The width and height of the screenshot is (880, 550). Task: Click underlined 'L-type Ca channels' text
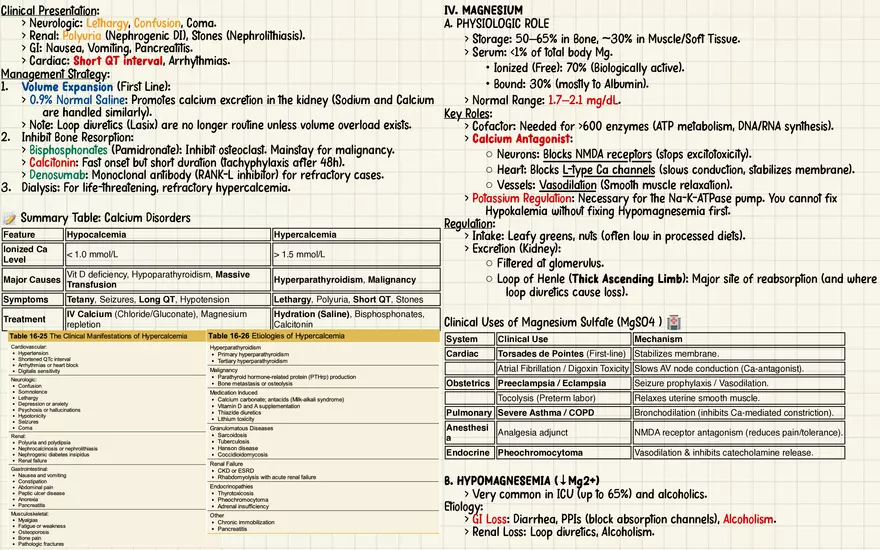[608, 169]
